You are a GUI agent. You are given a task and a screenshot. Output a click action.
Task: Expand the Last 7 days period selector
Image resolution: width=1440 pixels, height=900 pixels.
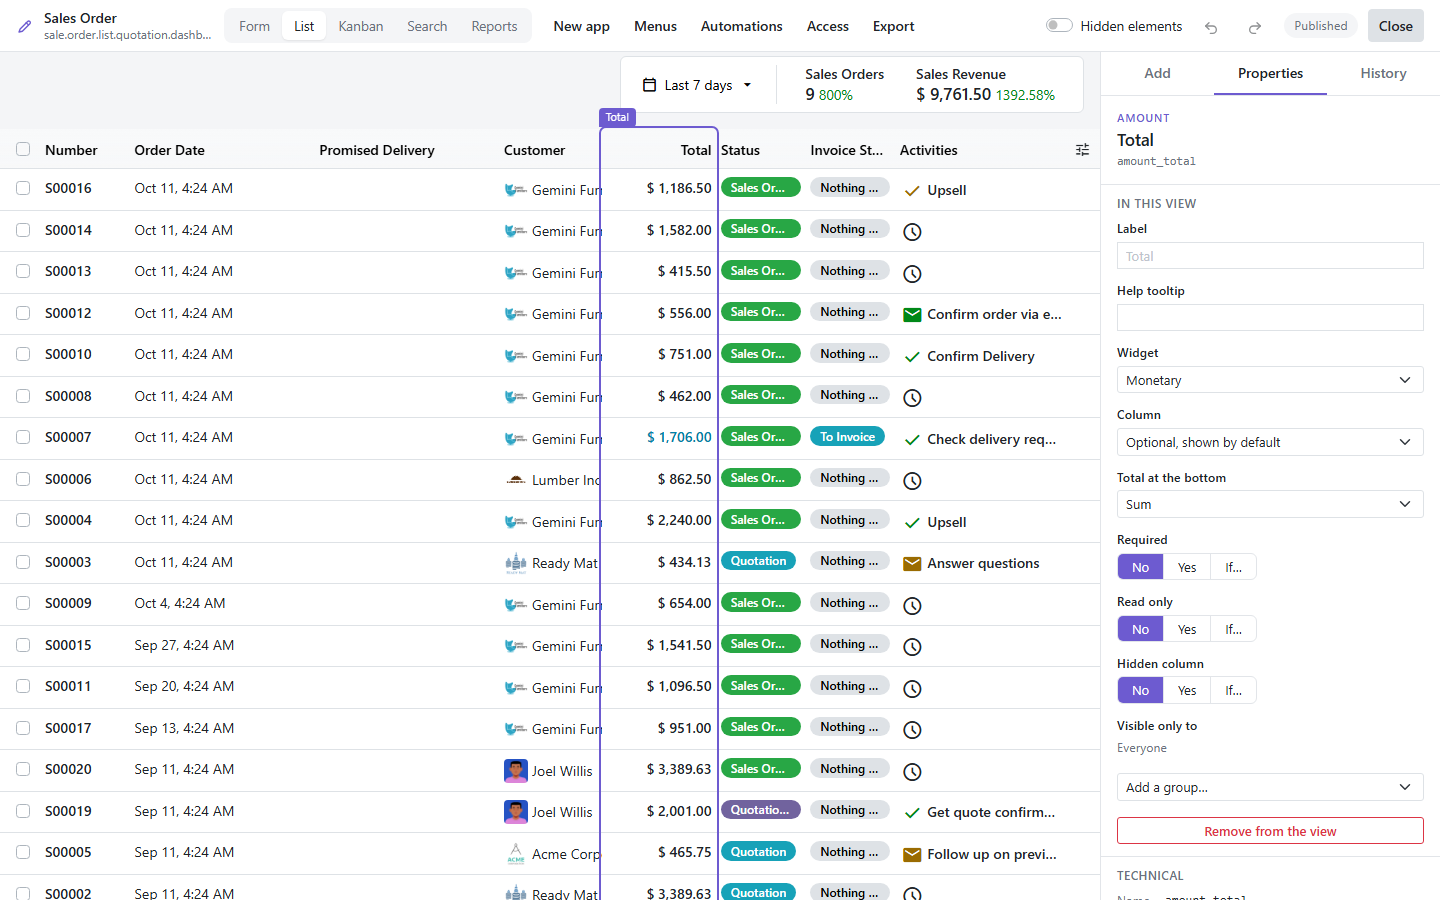tap(698, 85)
